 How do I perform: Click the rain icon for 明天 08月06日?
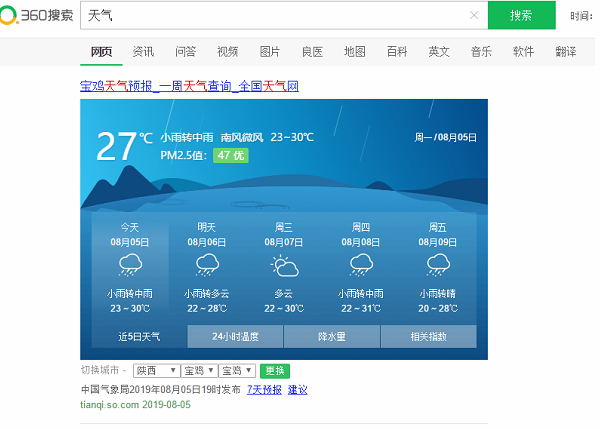pos(207,266)
